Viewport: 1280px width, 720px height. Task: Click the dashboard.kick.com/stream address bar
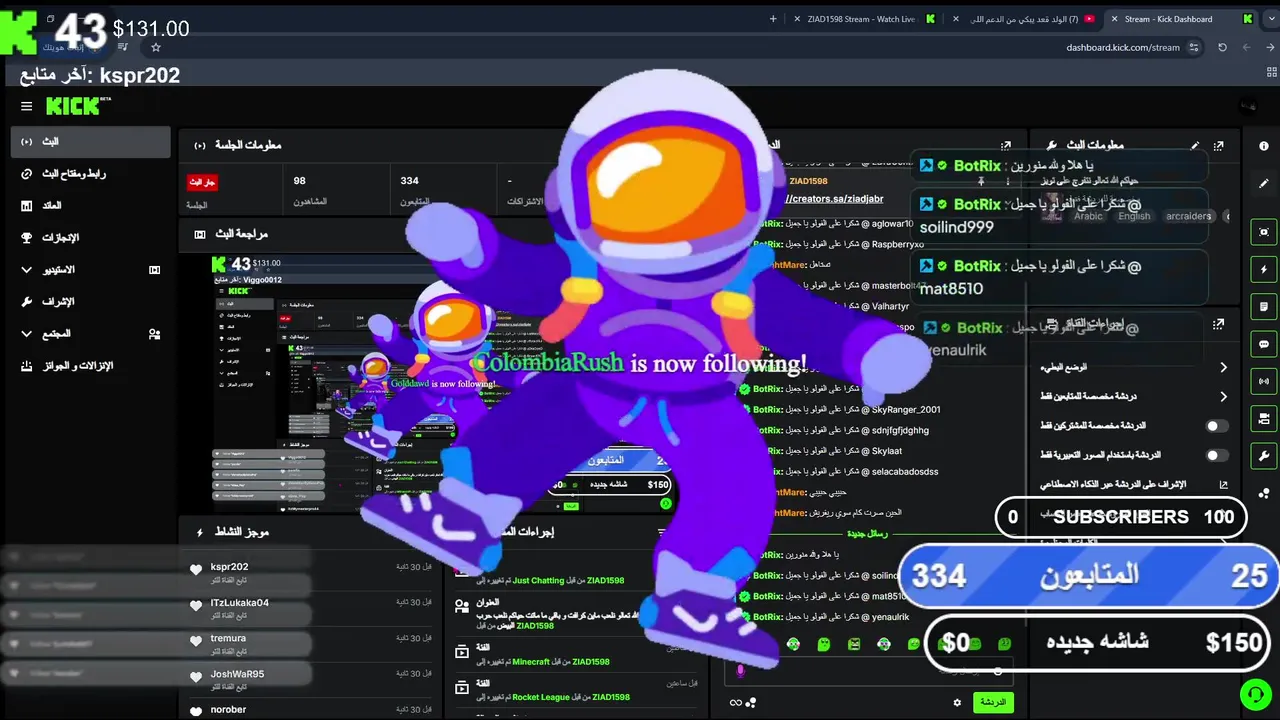point(1123,47)
